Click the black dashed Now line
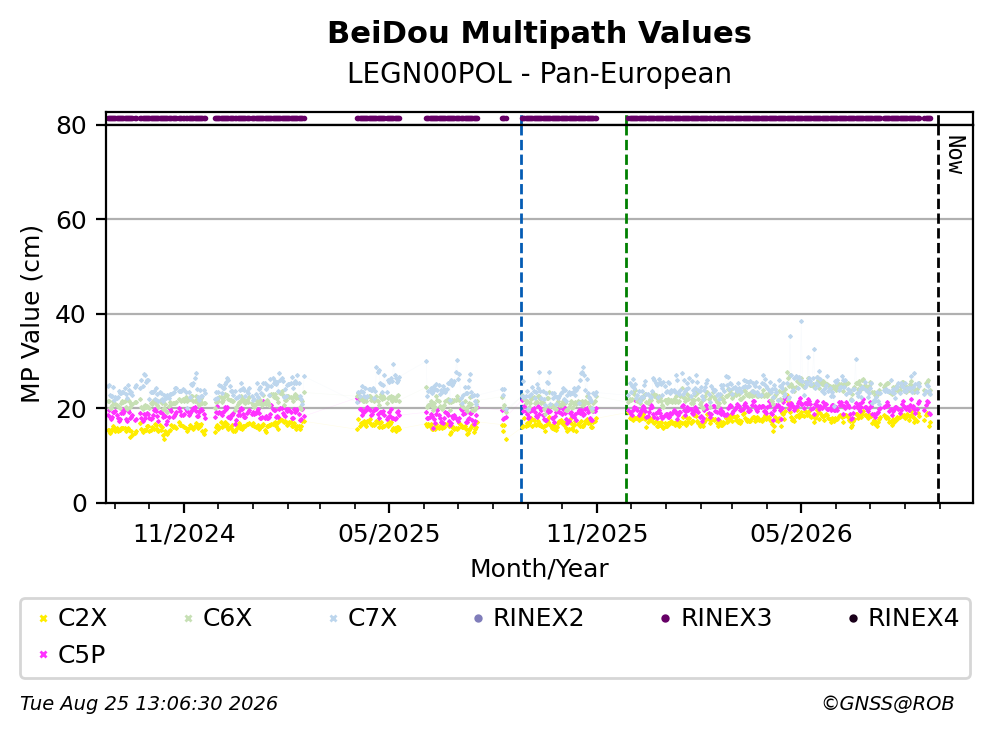The width and height of the screenshot is (993, 734). pos(938,309)
